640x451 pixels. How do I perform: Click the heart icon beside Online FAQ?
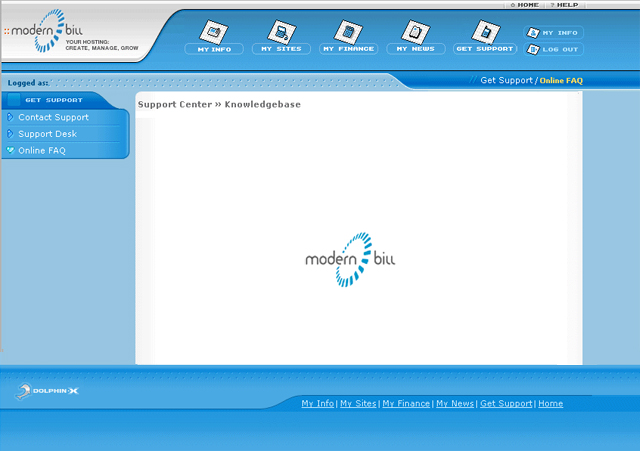pos(11,150)
